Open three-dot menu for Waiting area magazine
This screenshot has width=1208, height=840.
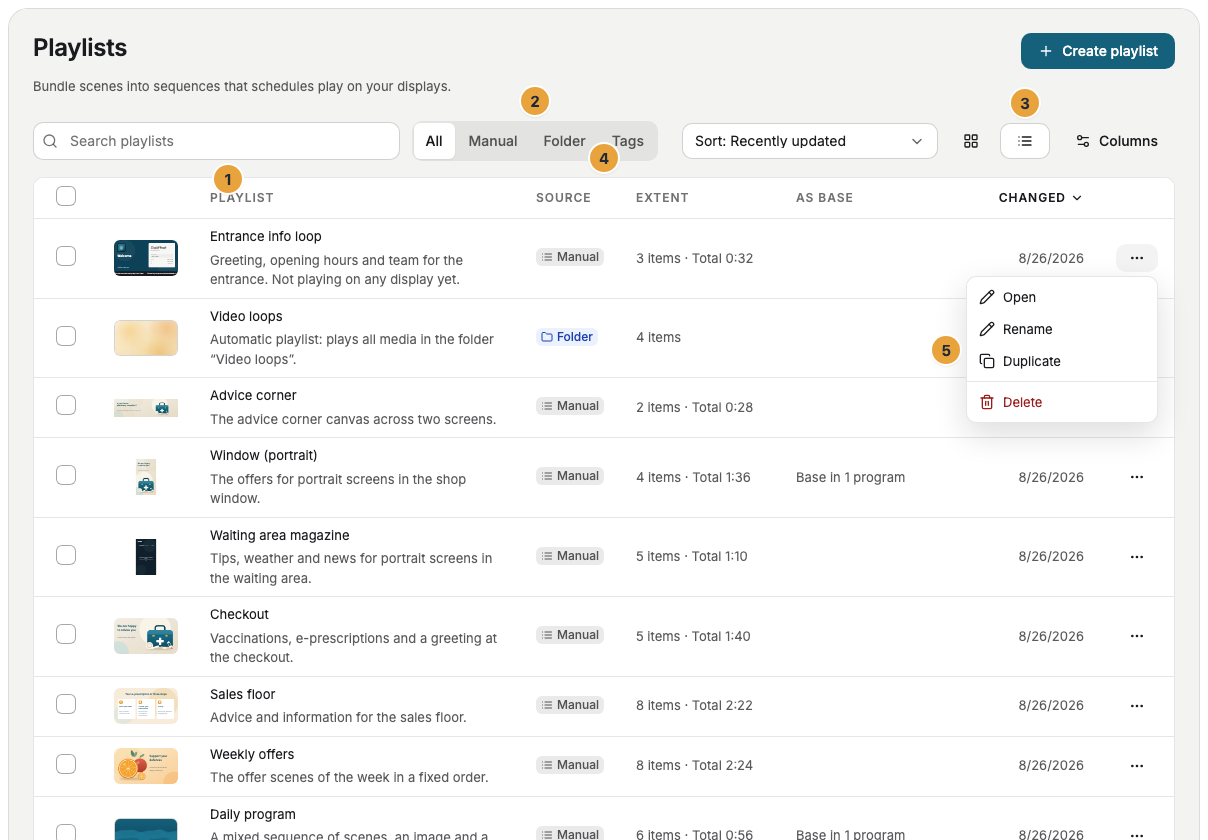pyautogui.click(x=1137, y=557)
